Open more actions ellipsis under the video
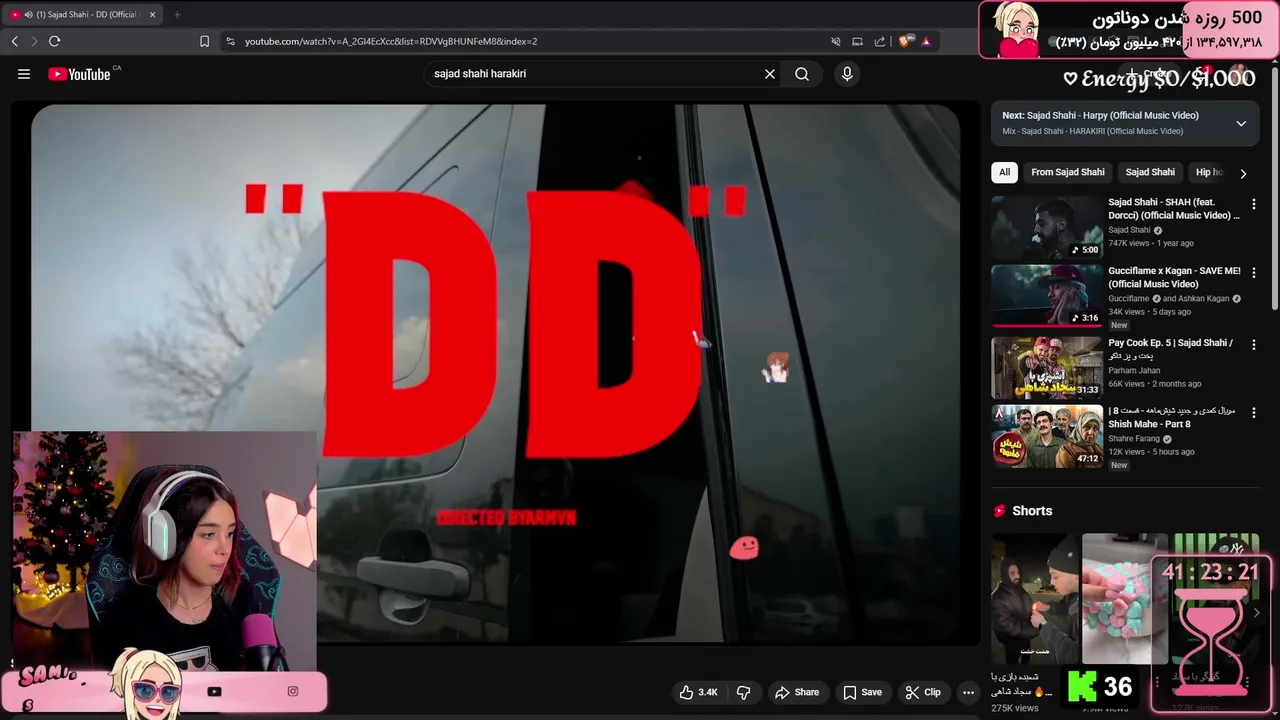 click(968, 692)
